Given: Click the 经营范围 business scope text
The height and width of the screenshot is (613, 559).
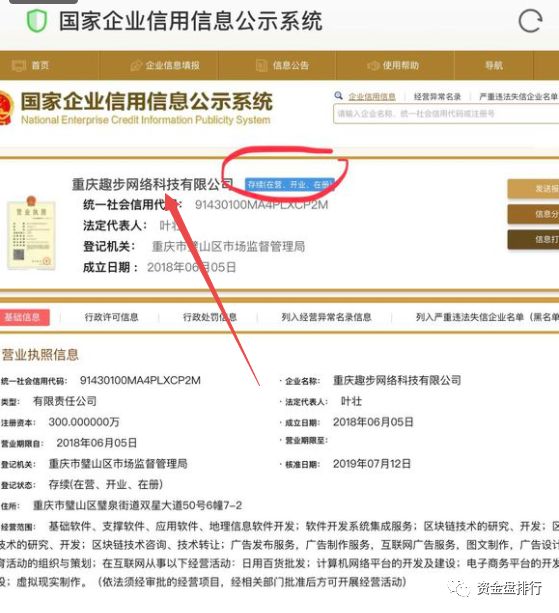Looking at the screenshot, I should (280, 554).
